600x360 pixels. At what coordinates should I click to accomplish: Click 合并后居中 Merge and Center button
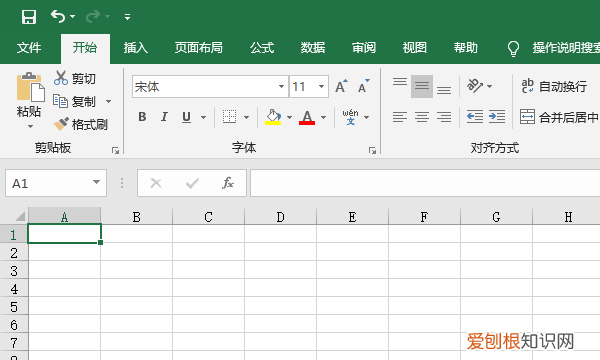[x=559, y=117]
